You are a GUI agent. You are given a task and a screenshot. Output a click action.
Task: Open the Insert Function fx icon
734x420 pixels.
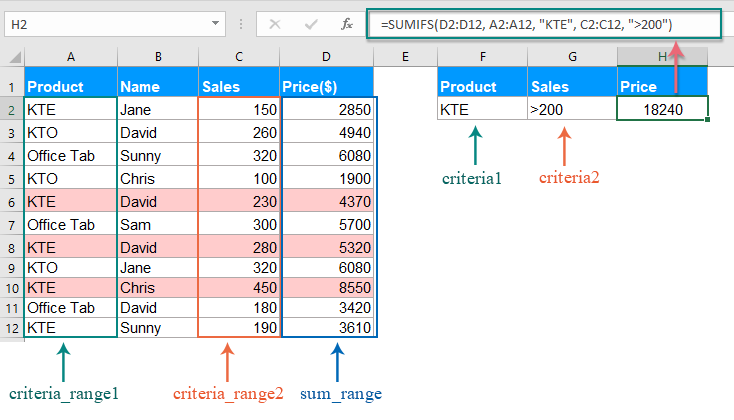click(x=347, y=24)
